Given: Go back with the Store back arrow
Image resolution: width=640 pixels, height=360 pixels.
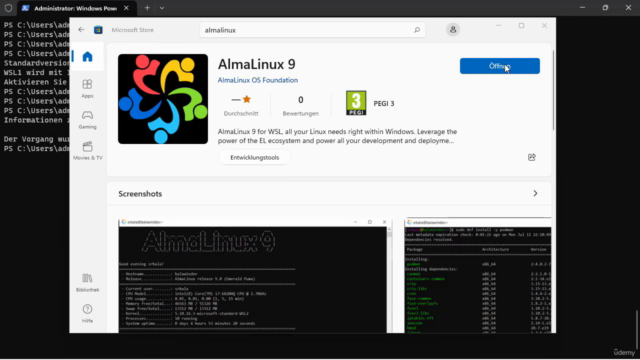Looking at the screenshot, I should (81, 29).
